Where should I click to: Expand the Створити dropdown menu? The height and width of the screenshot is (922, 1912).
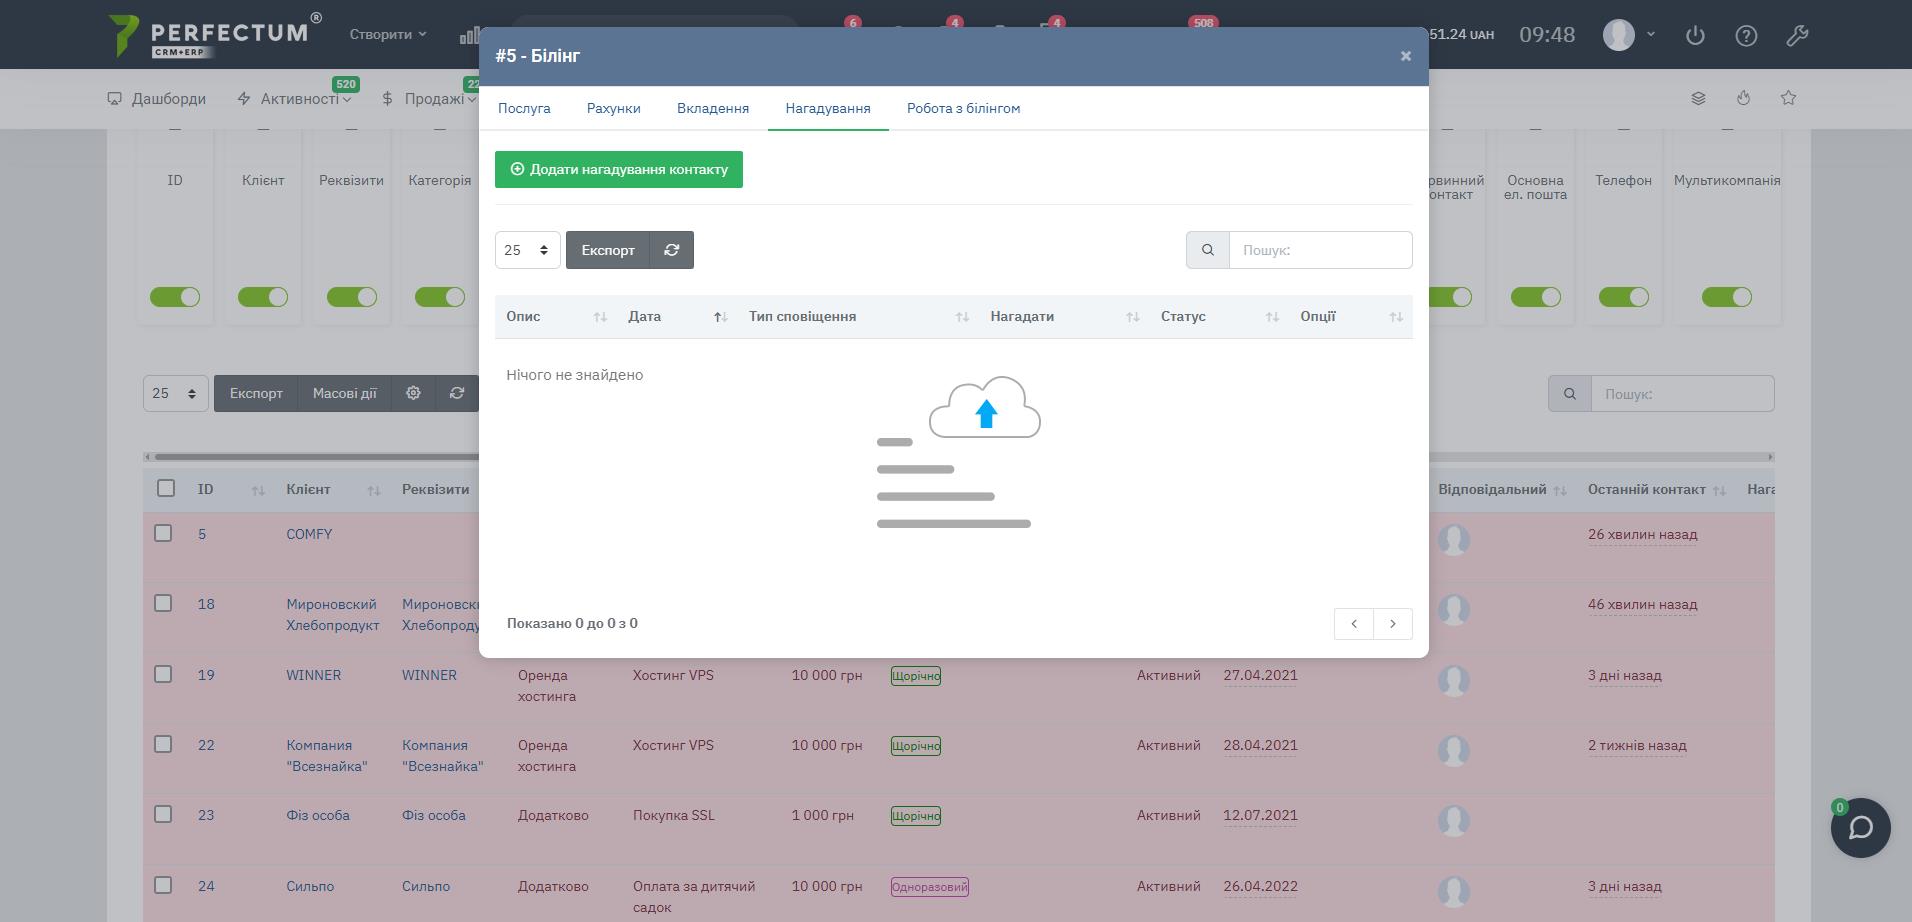tap(387, 34)
